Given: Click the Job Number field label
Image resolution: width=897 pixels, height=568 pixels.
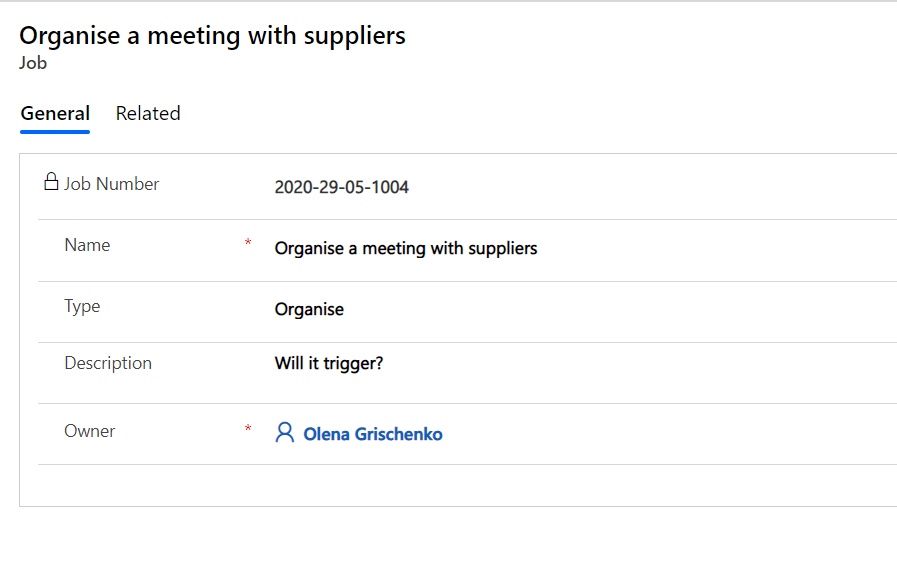Looking at the screenshot, I should (x=111, y=184).
